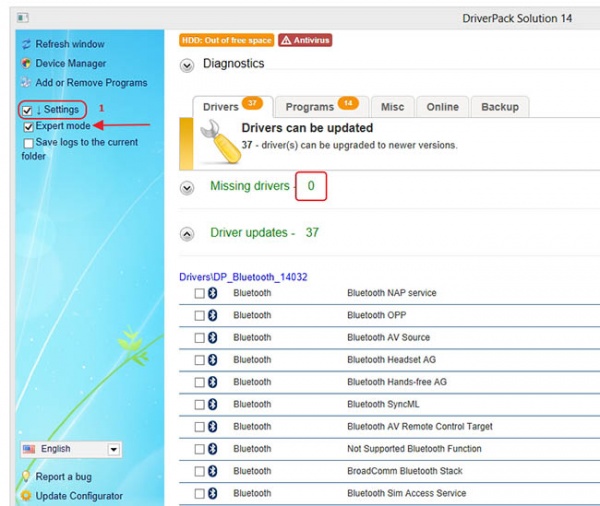The image size is (600, 506).
Task: Collapse the Driver updates section chevron
Action: click(x=187, y=234)
